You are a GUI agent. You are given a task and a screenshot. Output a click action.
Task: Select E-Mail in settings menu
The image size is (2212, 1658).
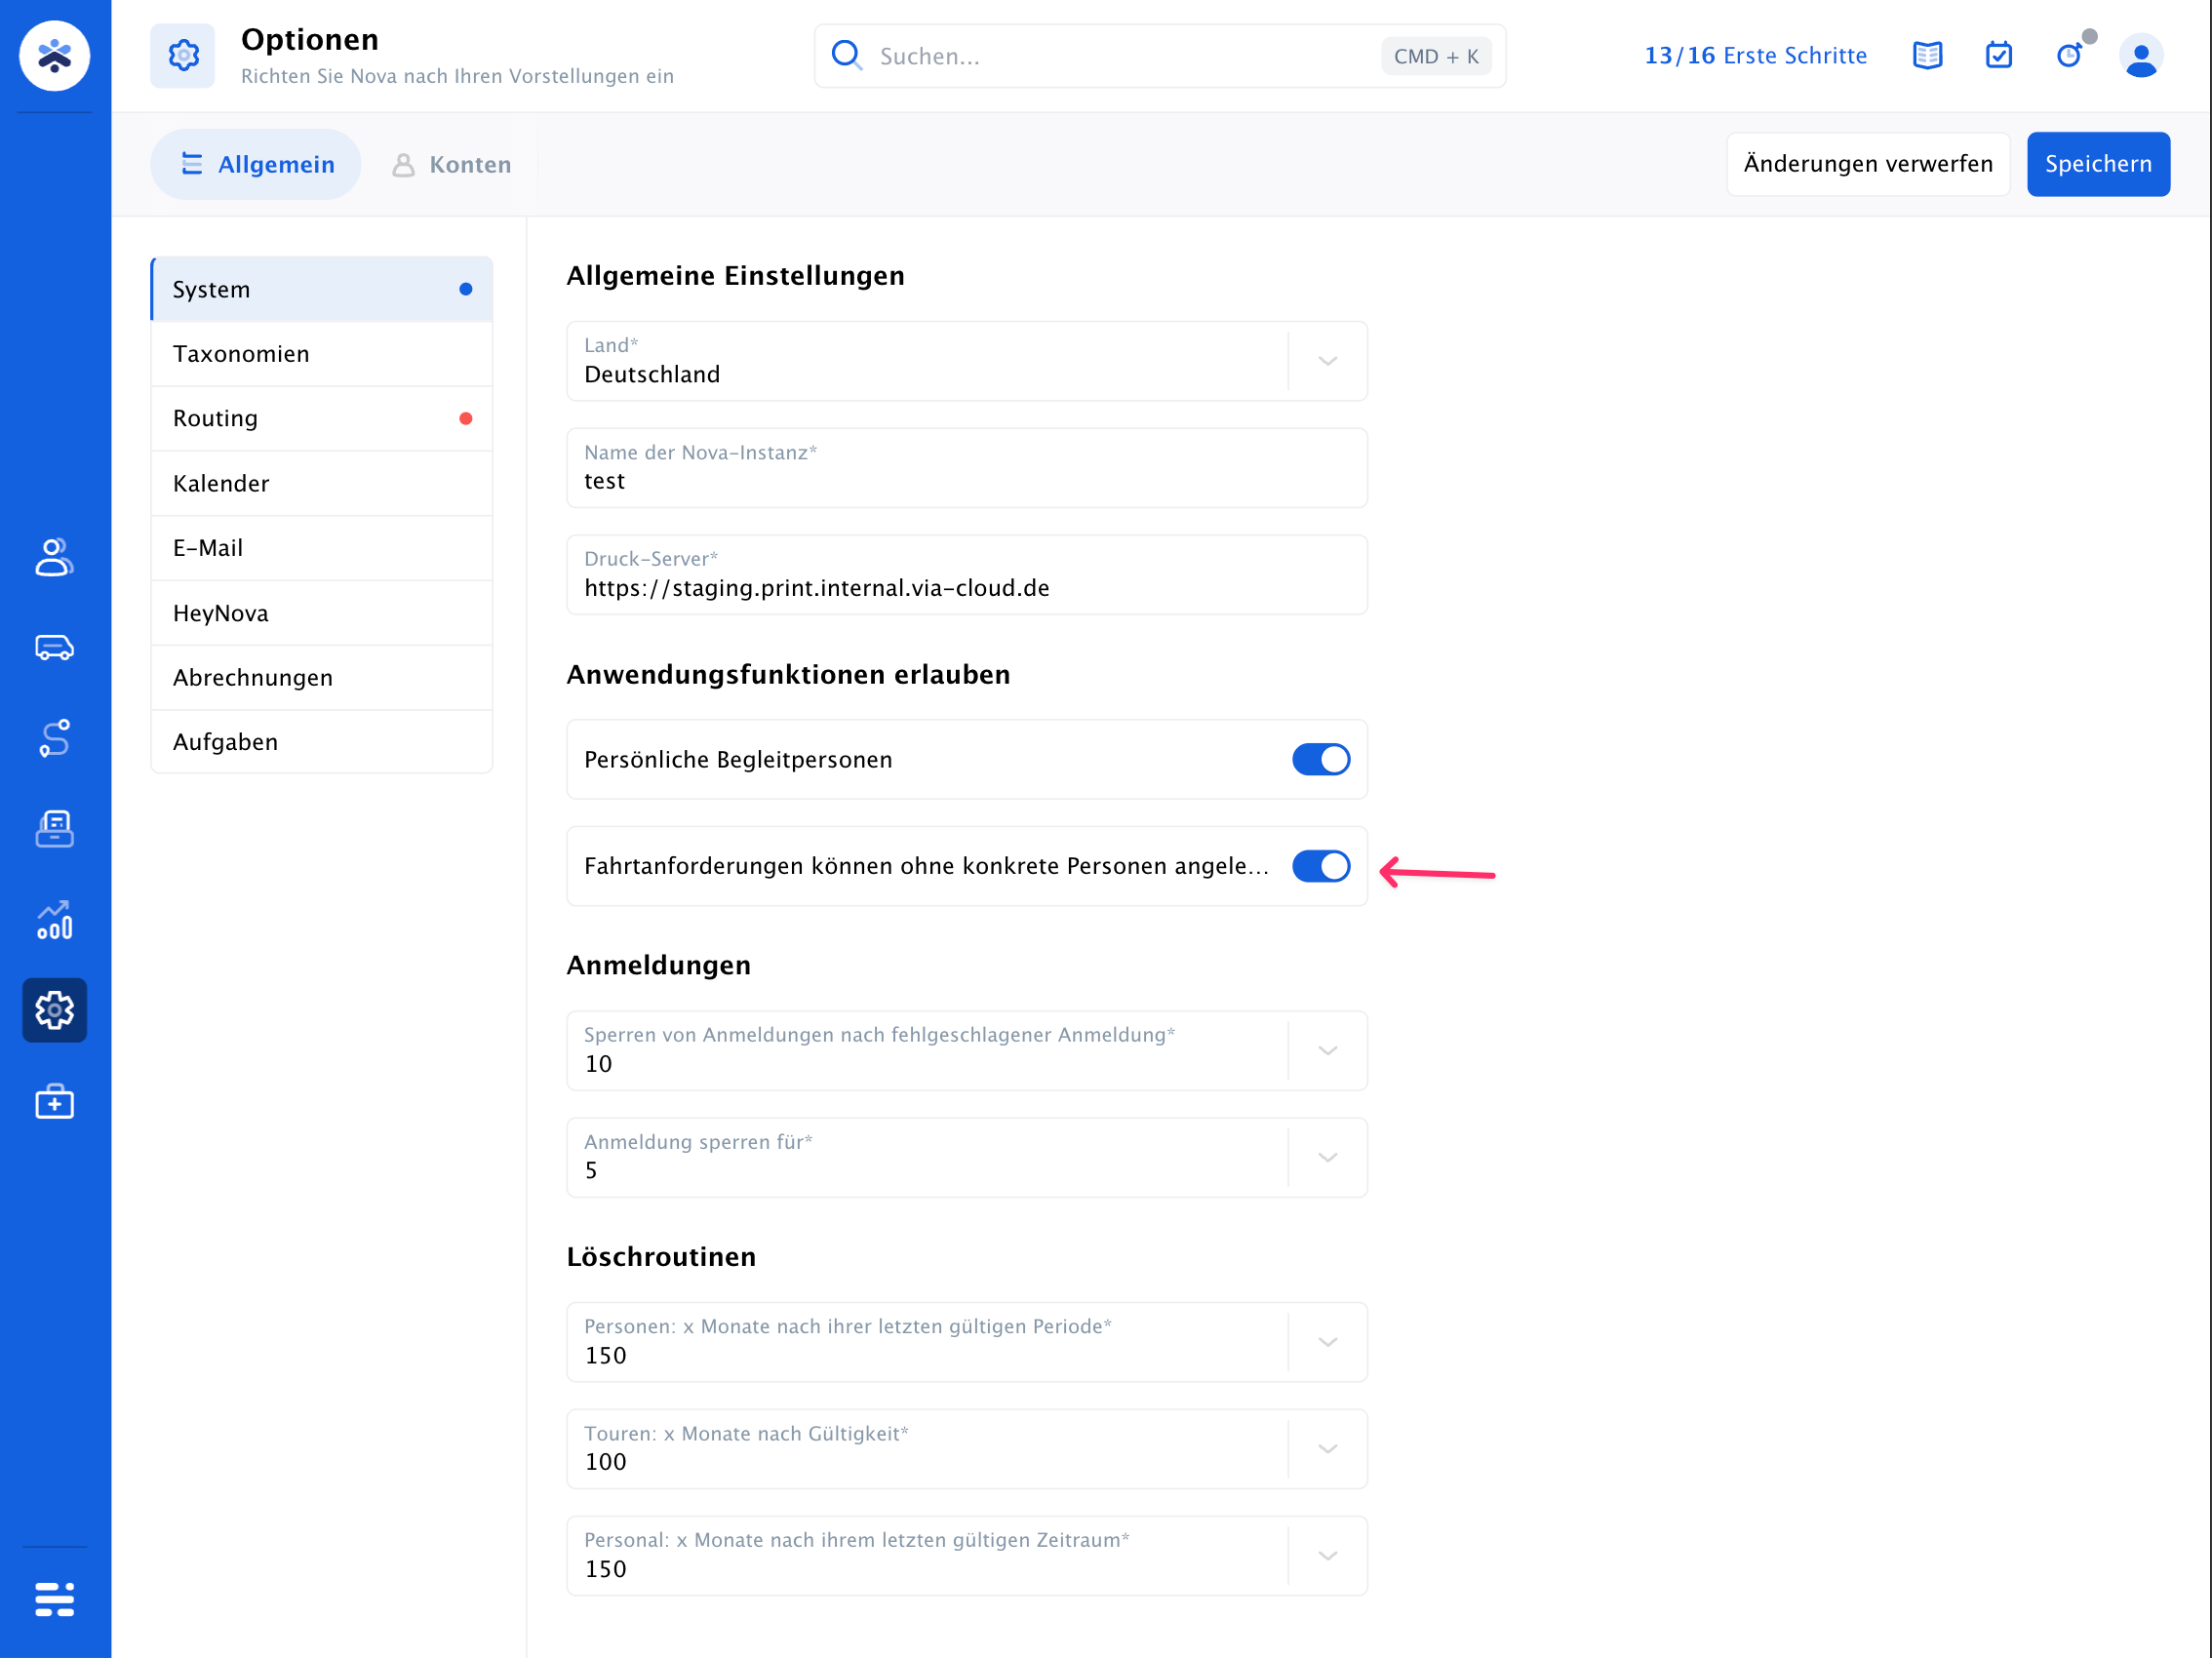click(322, 548)
